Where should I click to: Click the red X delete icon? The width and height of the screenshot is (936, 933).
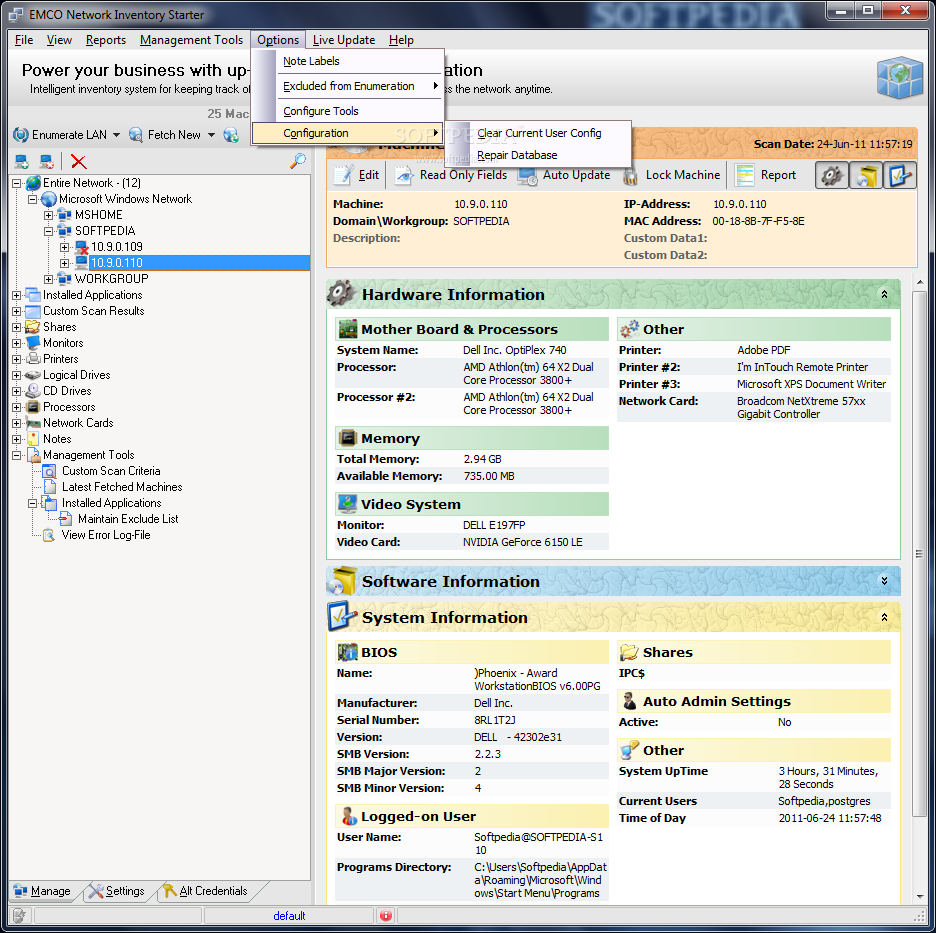pyautogui.click(x=78, y=161)
